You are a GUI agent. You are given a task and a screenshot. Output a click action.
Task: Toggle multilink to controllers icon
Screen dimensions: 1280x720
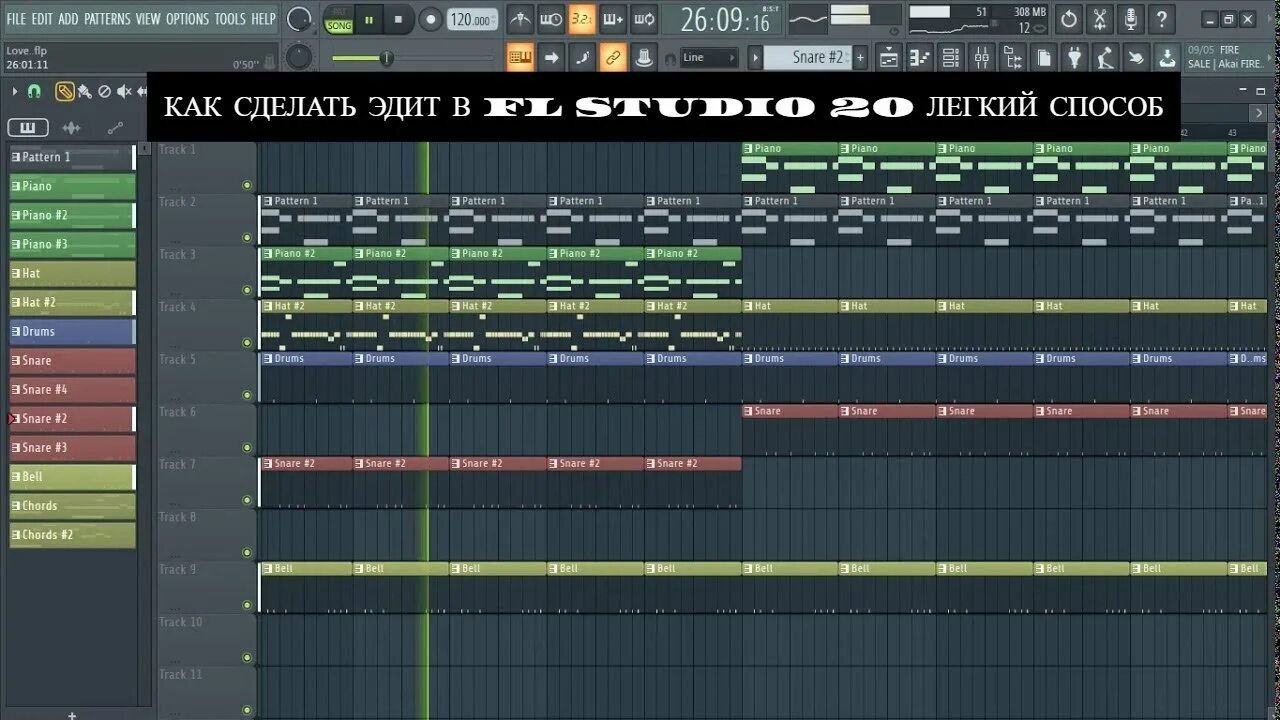pos(613,58)
